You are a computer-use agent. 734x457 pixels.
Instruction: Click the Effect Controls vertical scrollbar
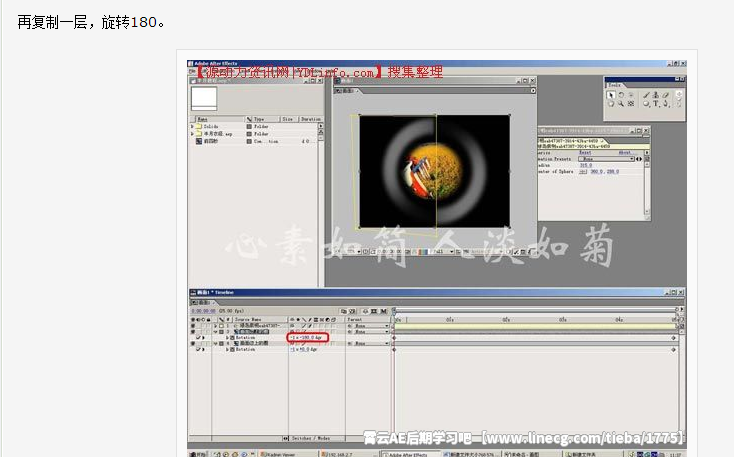tap(647, 187)
